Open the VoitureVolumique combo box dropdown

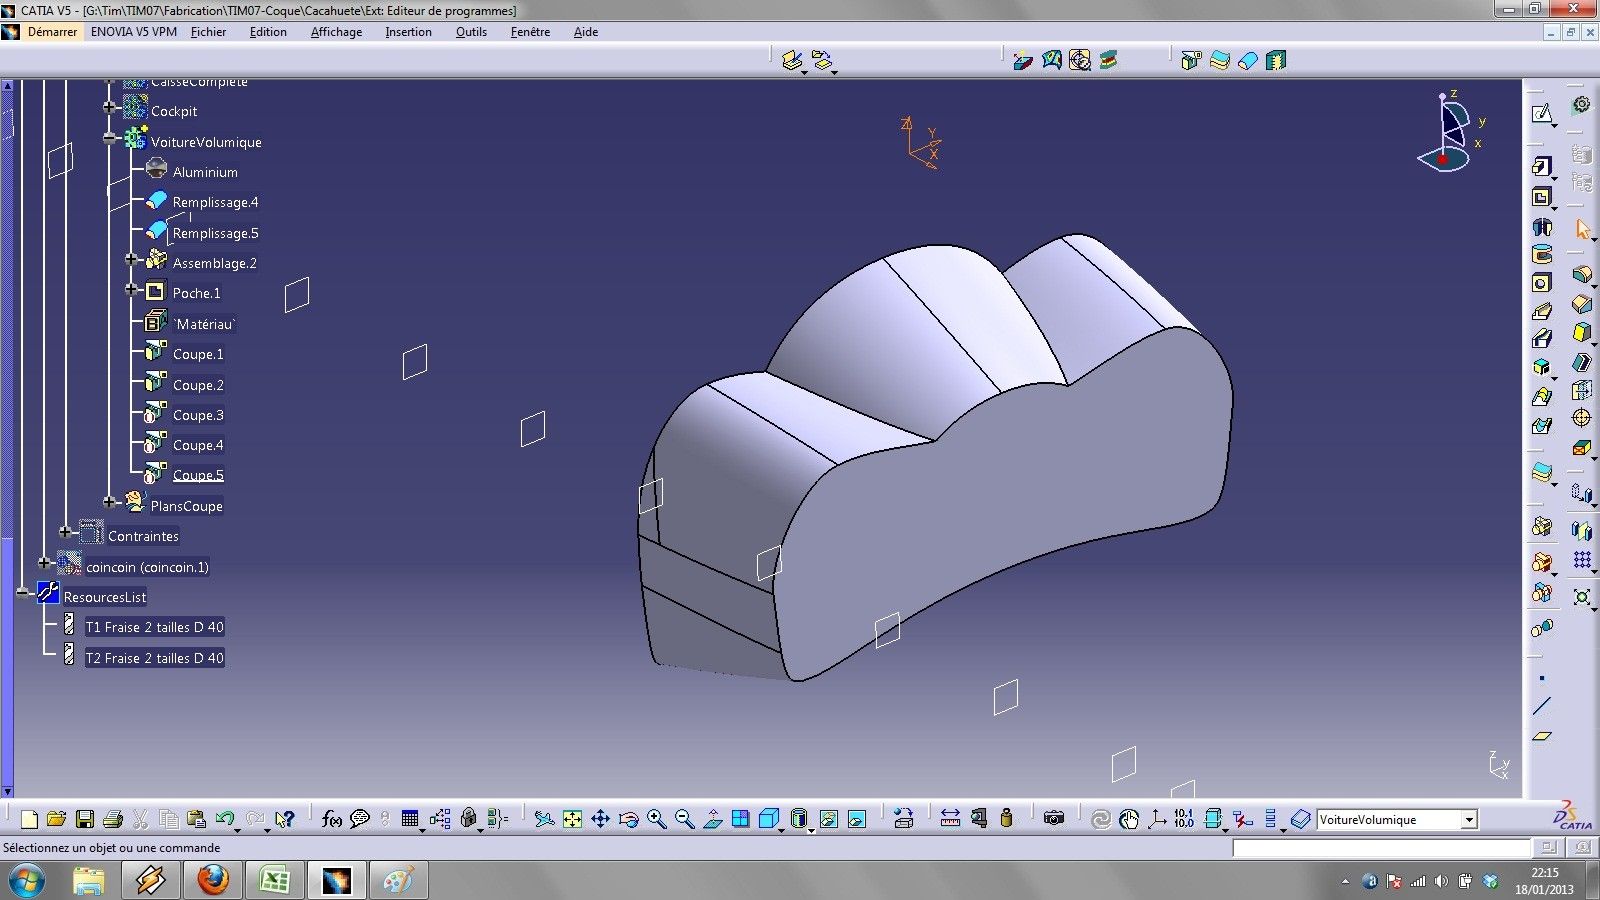[x=1468, y=820]
